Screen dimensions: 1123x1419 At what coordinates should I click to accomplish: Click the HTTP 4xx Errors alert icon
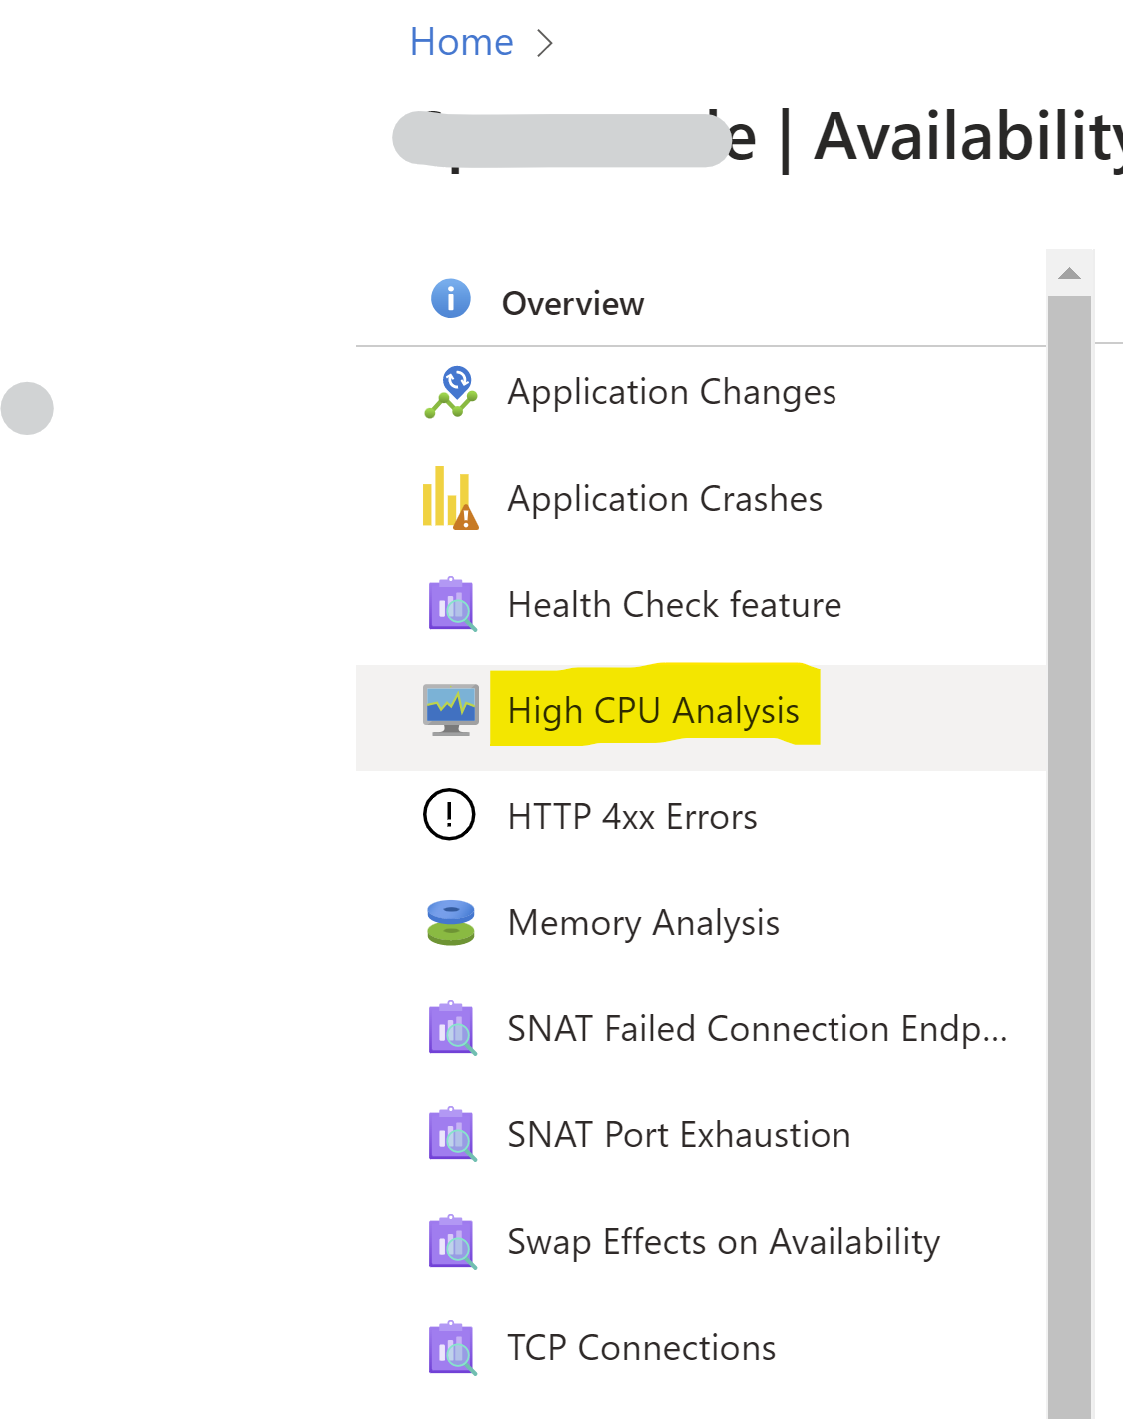click(449, 816)
